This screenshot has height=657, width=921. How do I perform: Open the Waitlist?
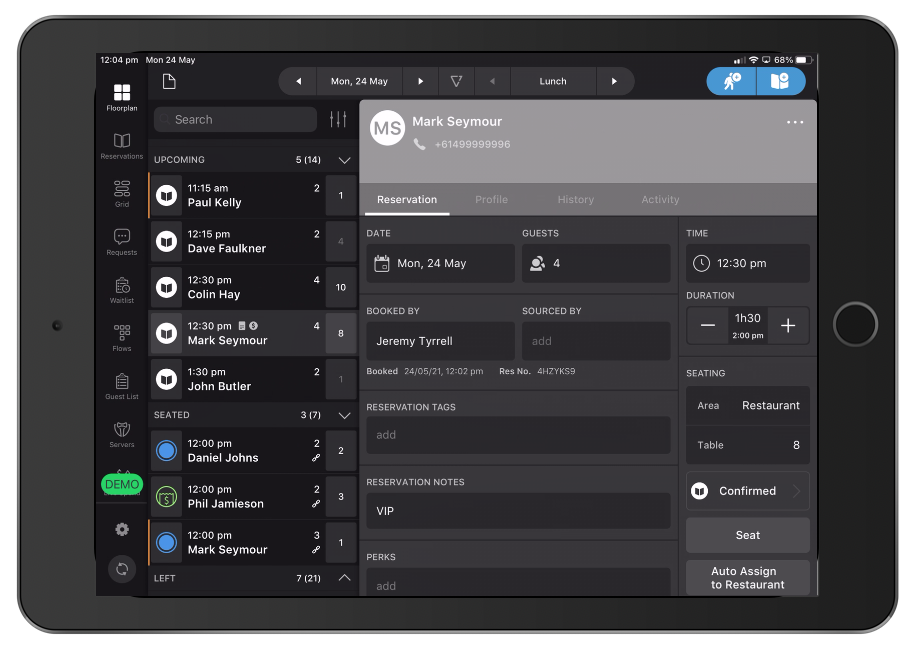121,290
